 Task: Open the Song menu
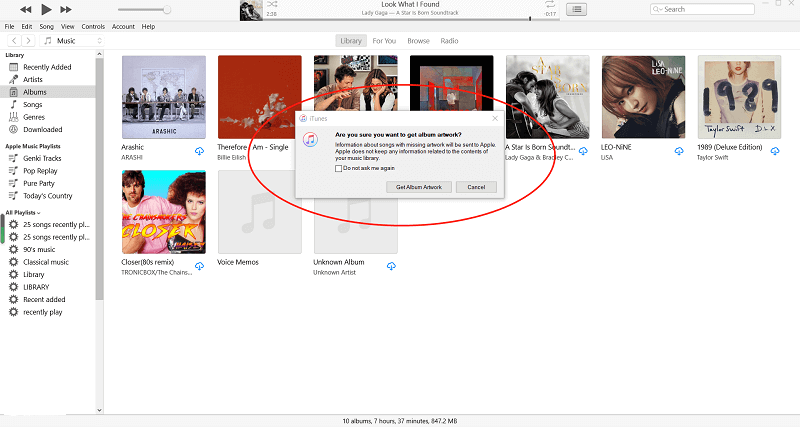(x=46, y=27)
